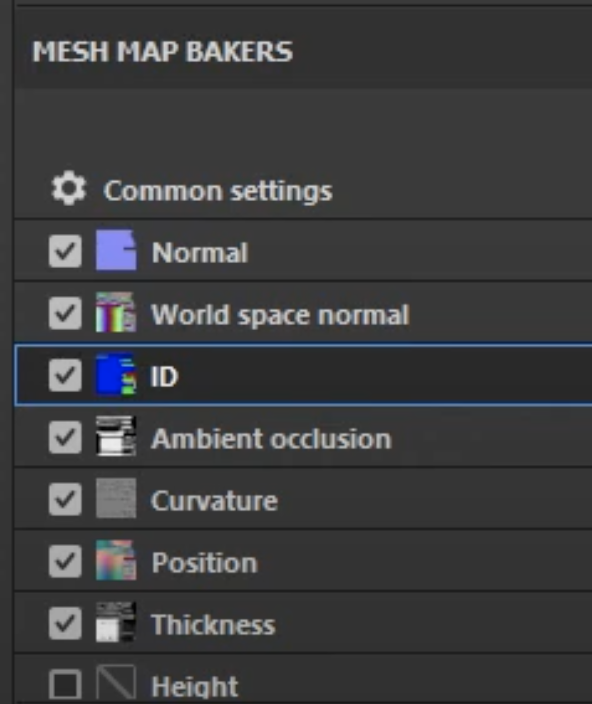Select the Thickness baker label
The image size is (592, 704).
tap(213, 625)
